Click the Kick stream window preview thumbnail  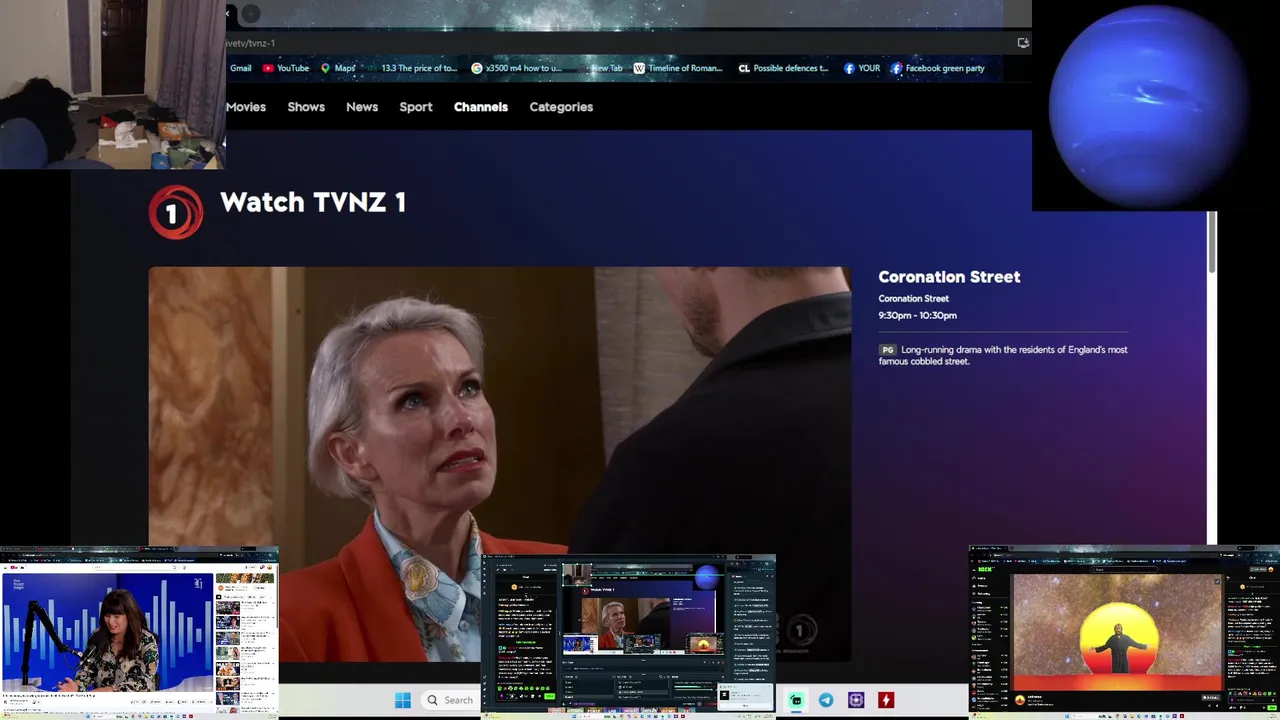click(x=1124, y=632)
